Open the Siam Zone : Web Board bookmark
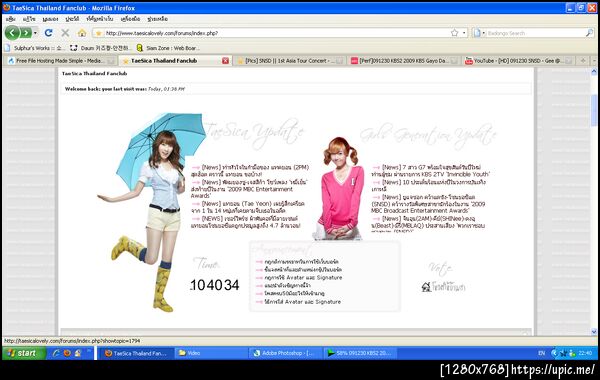Viewport: 600px width, 380px height. 168,48
